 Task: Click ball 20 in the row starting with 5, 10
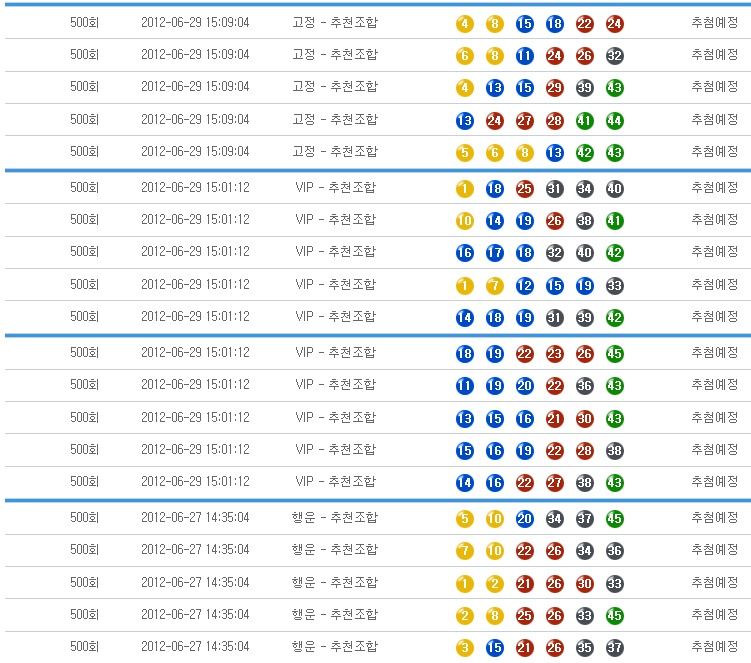pyautogui.click(x=524, y=519)
